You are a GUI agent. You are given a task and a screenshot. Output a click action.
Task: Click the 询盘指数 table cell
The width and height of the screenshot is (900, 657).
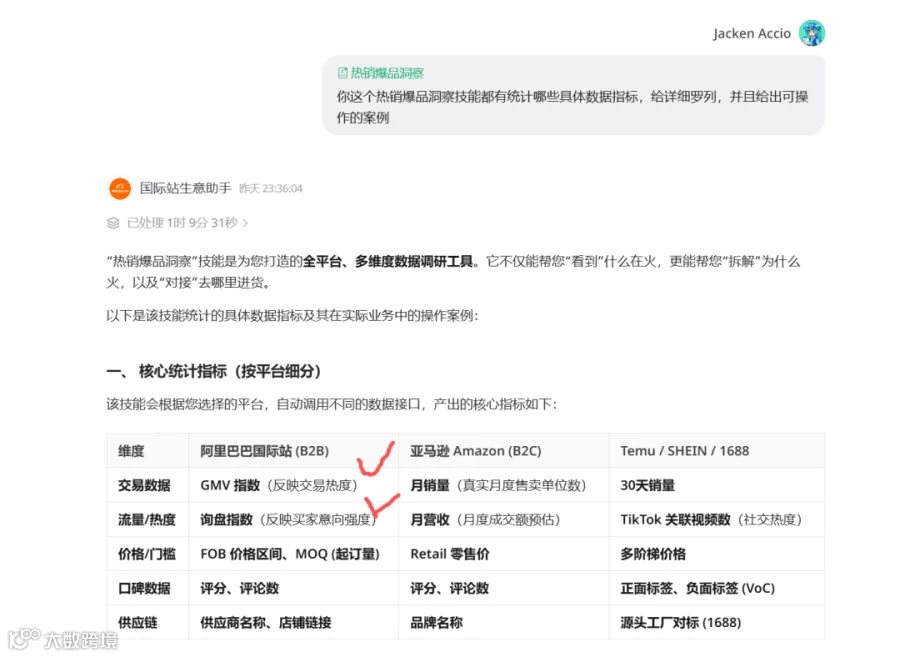pyautogui.click(x=293, y=520)
